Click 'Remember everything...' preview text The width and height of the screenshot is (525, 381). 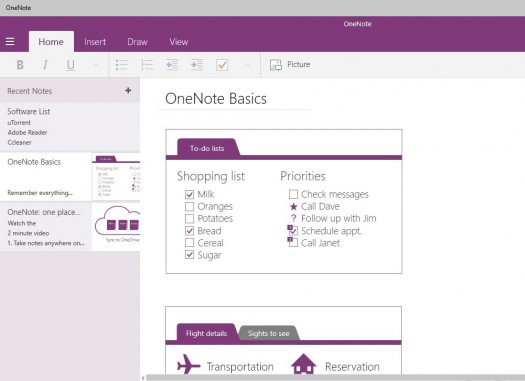(x=40, y=193)
